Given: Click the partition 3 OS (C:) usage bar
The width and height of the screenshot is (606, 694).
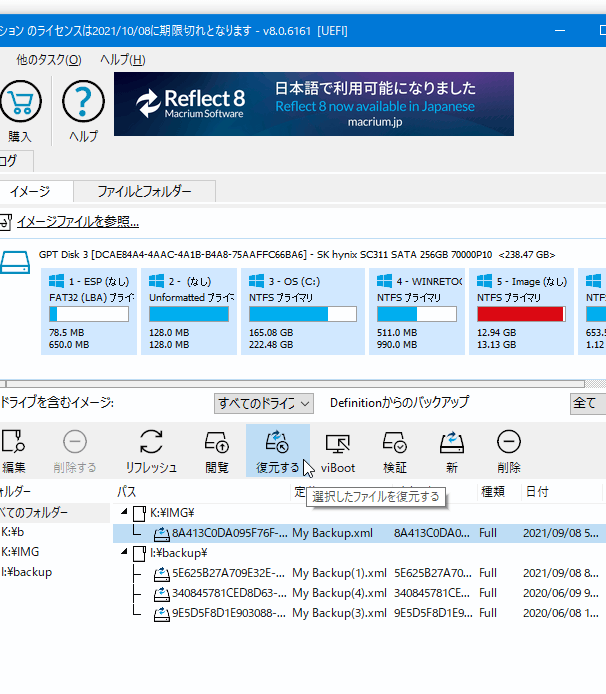Looking at the screenshot, I should click(303, 314).
